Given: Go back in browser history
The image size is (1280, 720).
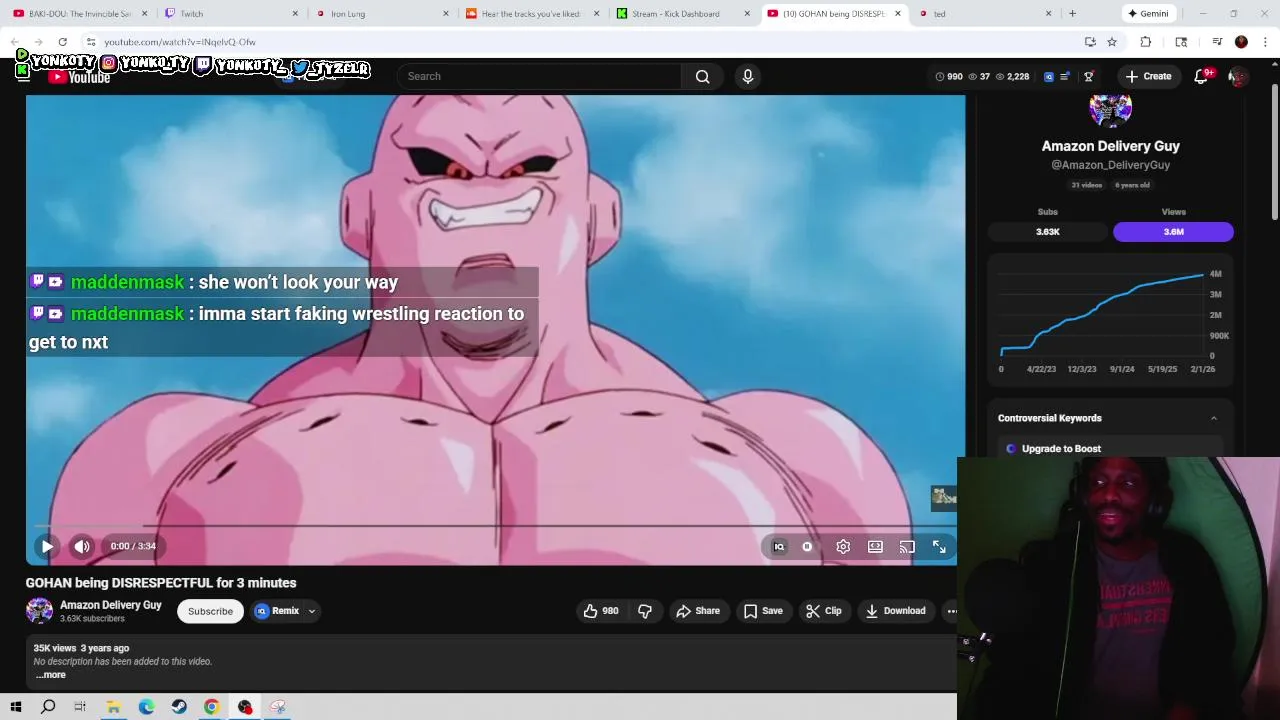Looking at the screenshot, I should click(x=15, y=42).
